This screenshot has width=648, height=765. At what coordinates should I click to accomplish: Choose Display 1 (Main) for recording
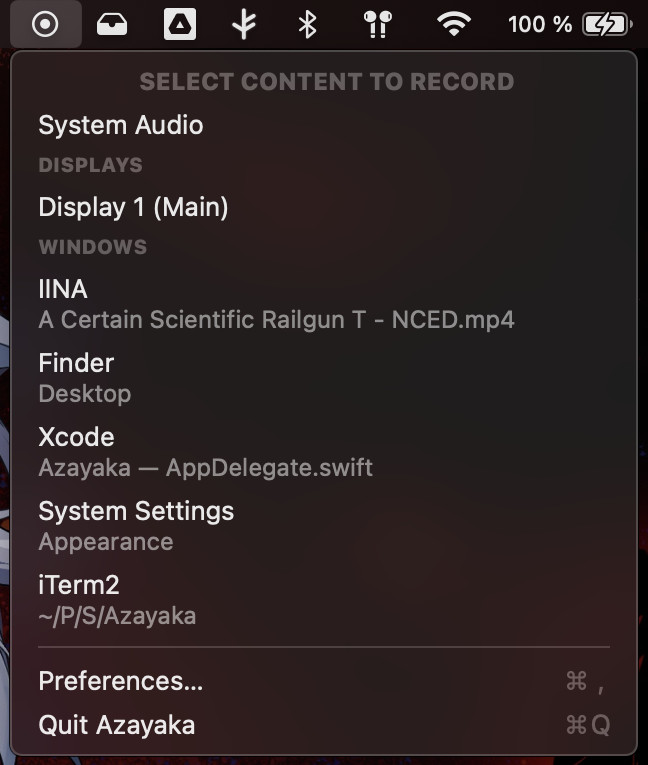[x=324, y=207]
